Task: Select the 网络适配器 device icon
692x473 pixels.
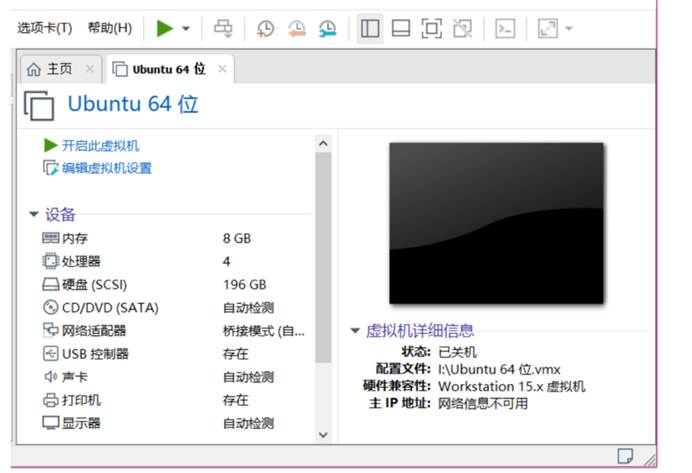Action: [x=50, y=330]
